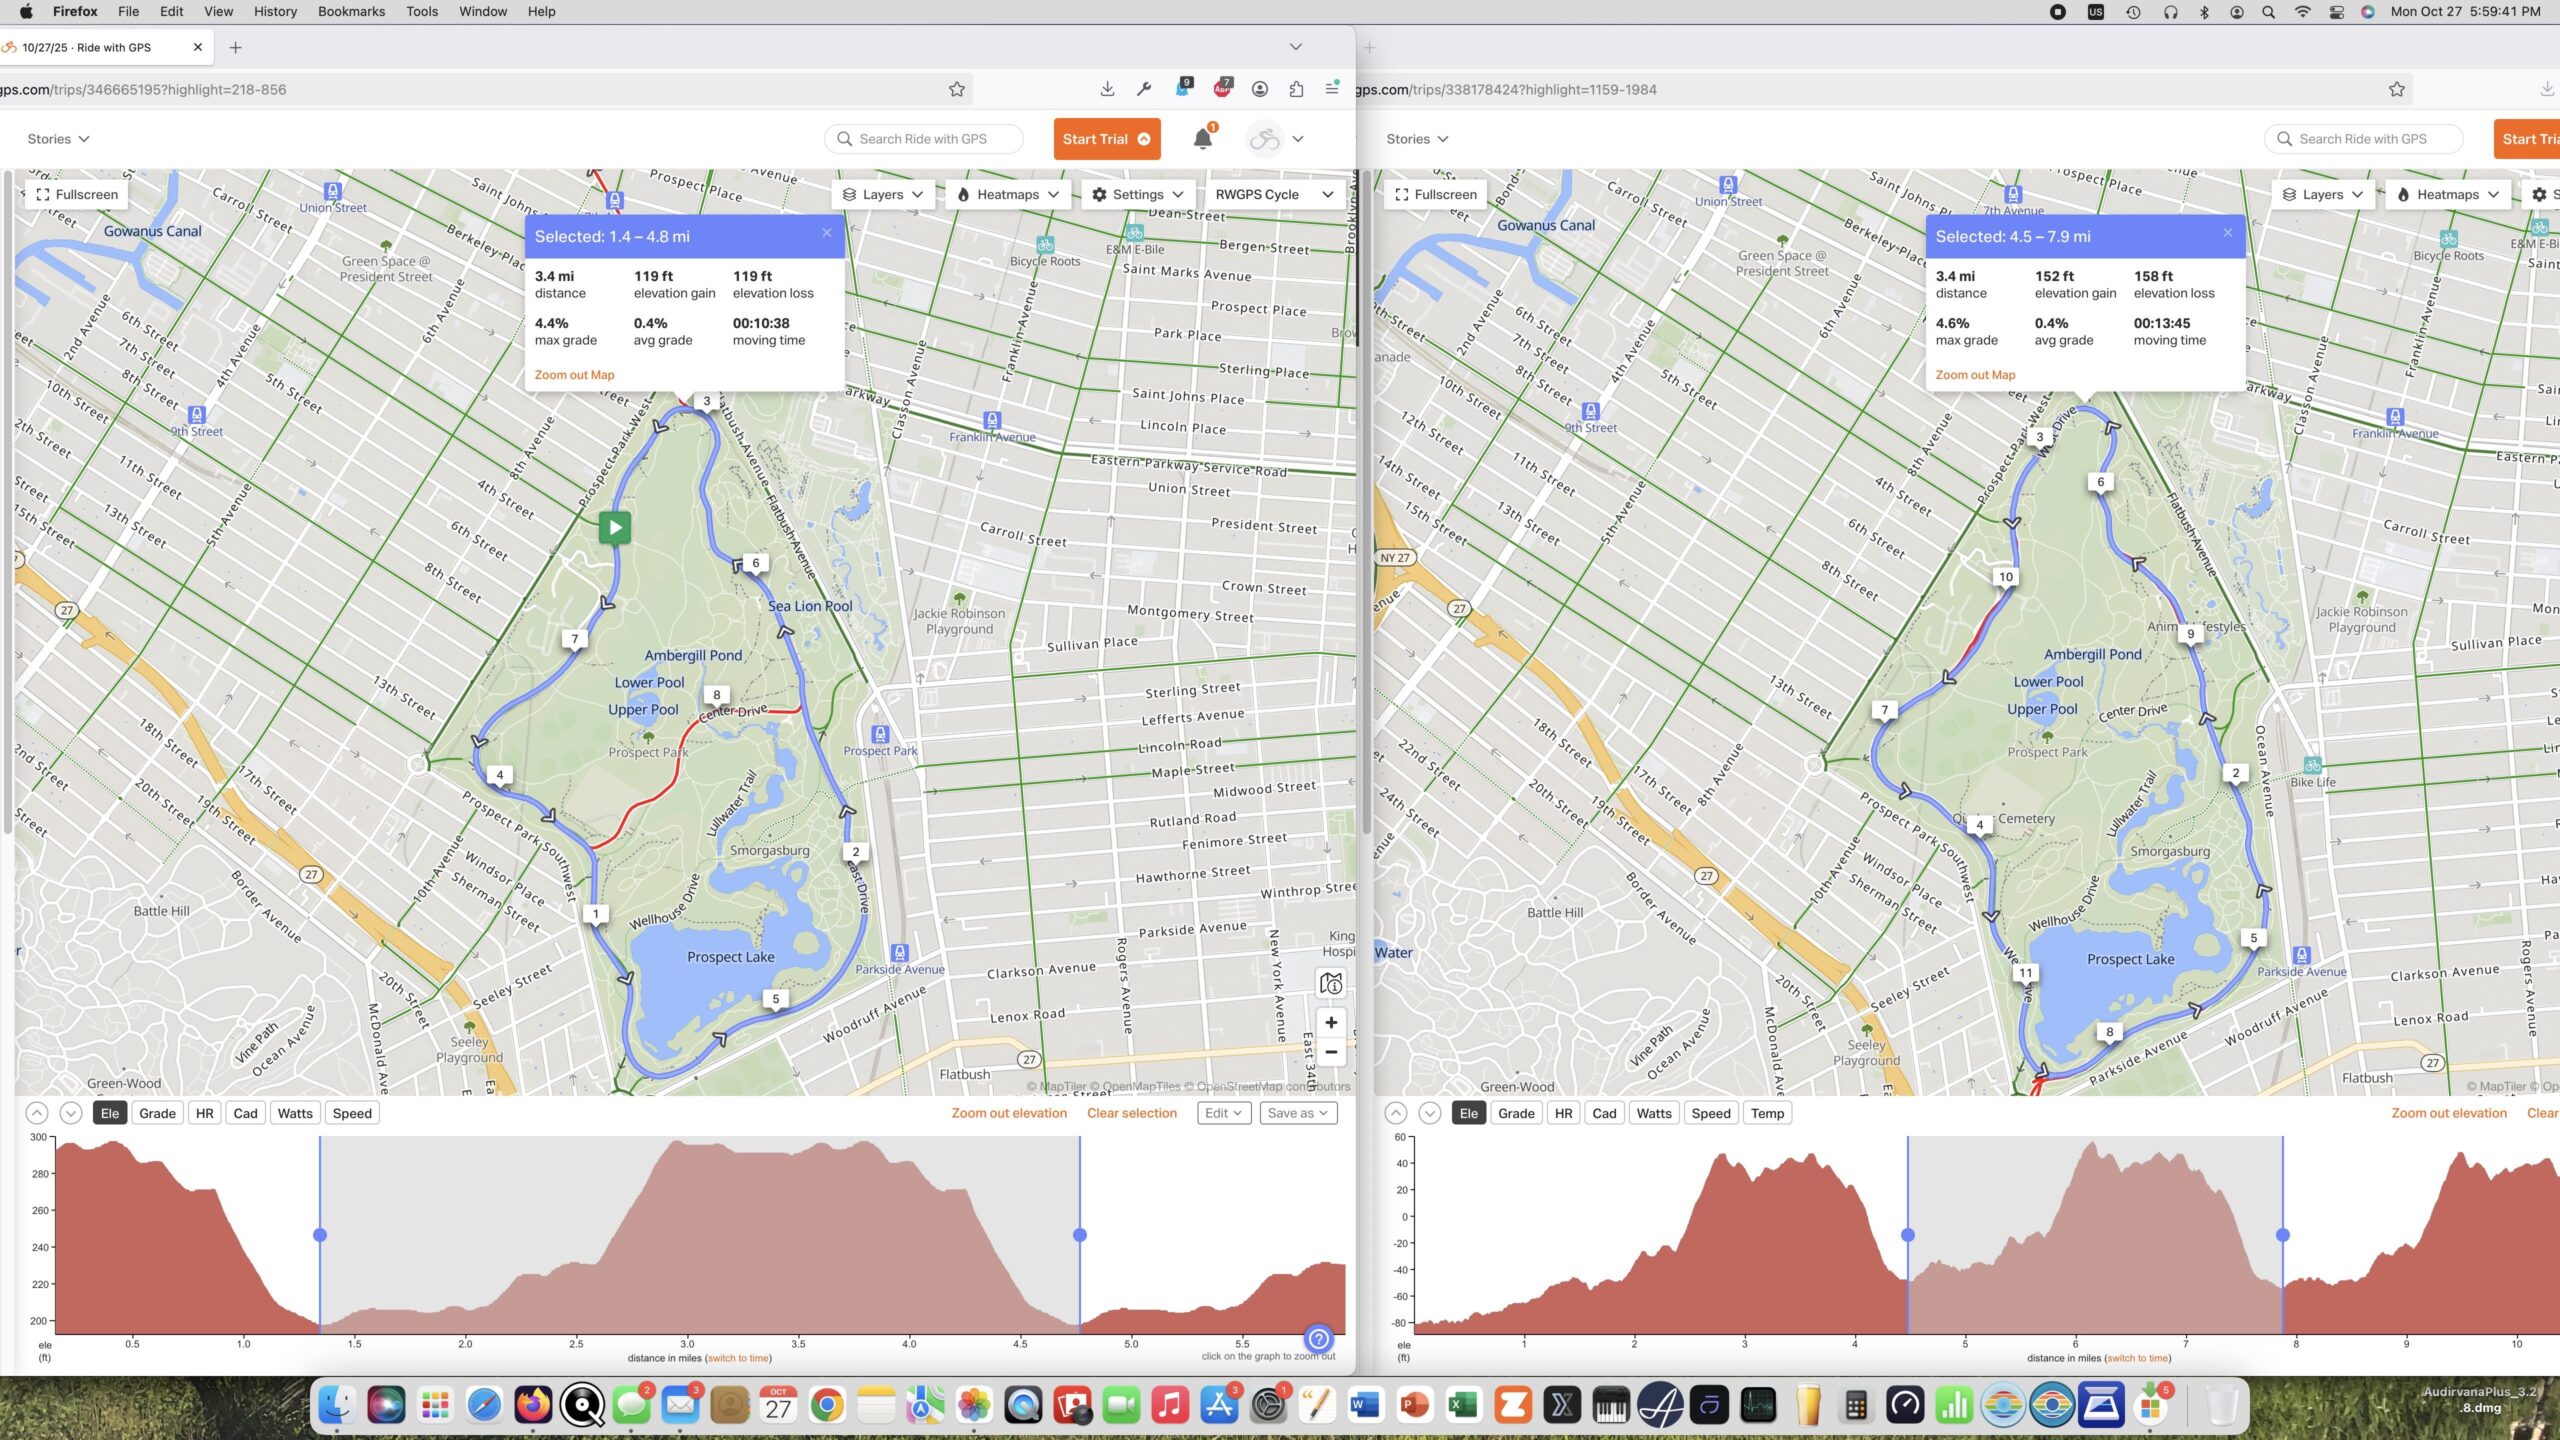The image size is (2560, 1440).
Task: Click 'Zoom out Map' in the left popup
Action: [x=574, y=375]
